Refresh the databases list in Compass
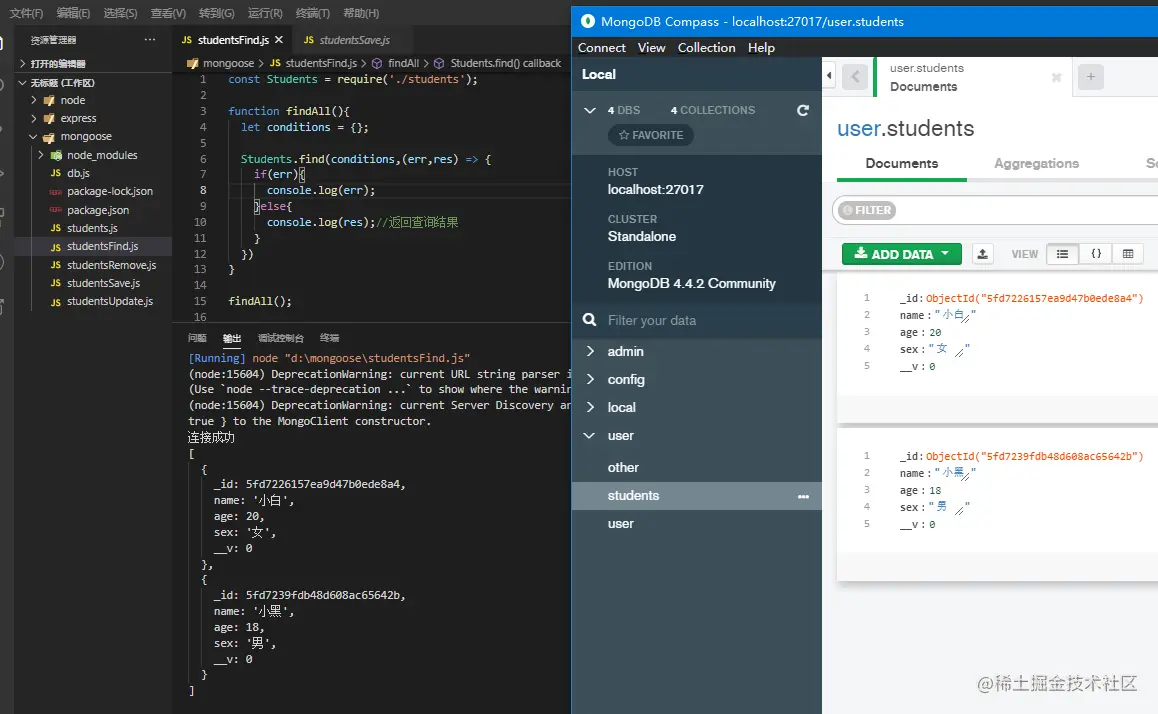 803,110
